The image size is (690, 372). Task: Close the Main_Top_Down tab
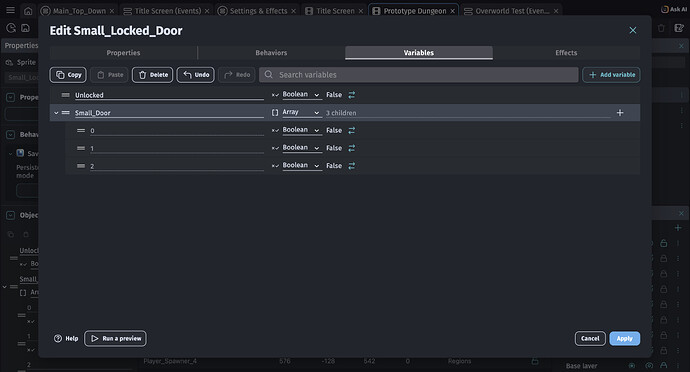112,11
